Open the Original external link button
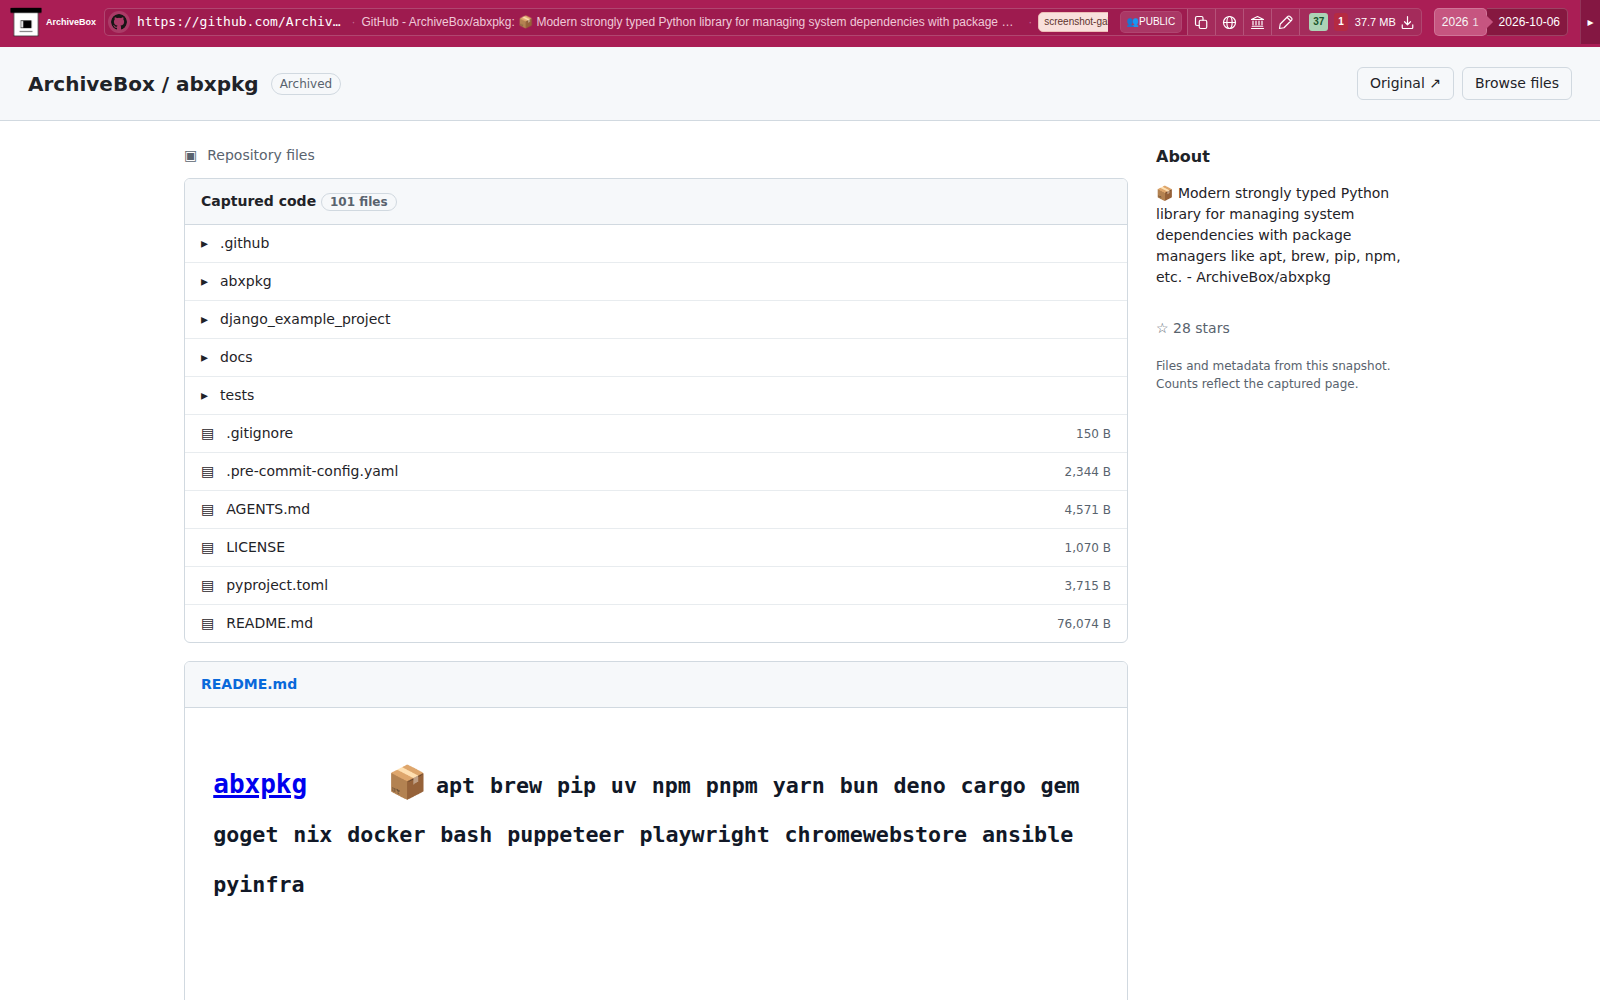This screenshot has height=1000, width=1600. coord(1405,84)
